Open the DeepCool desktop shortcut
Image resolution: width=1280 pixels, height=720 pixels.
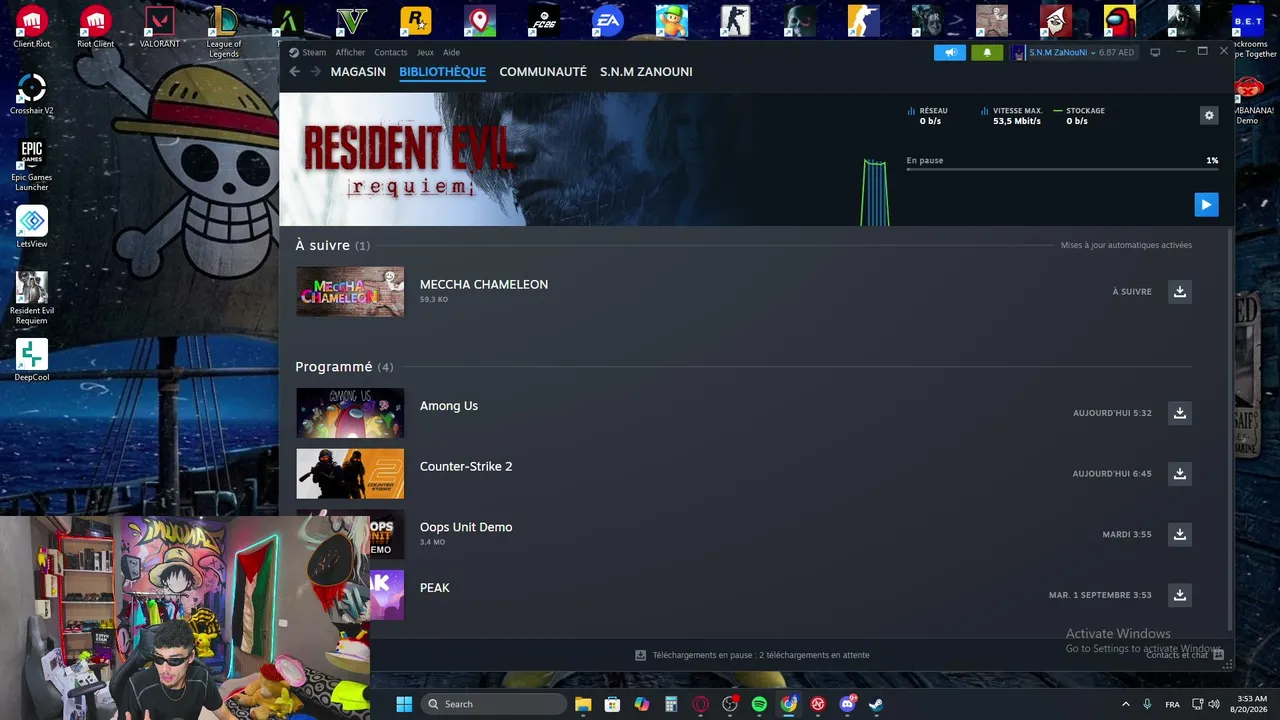[x=32, y=361]
